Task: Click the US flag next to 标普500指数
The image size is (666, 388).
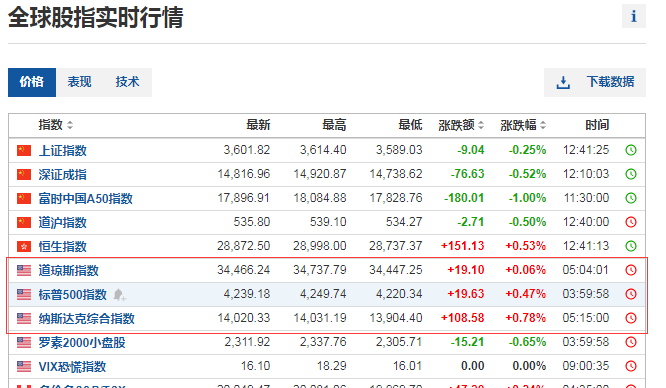Action: 24,294
